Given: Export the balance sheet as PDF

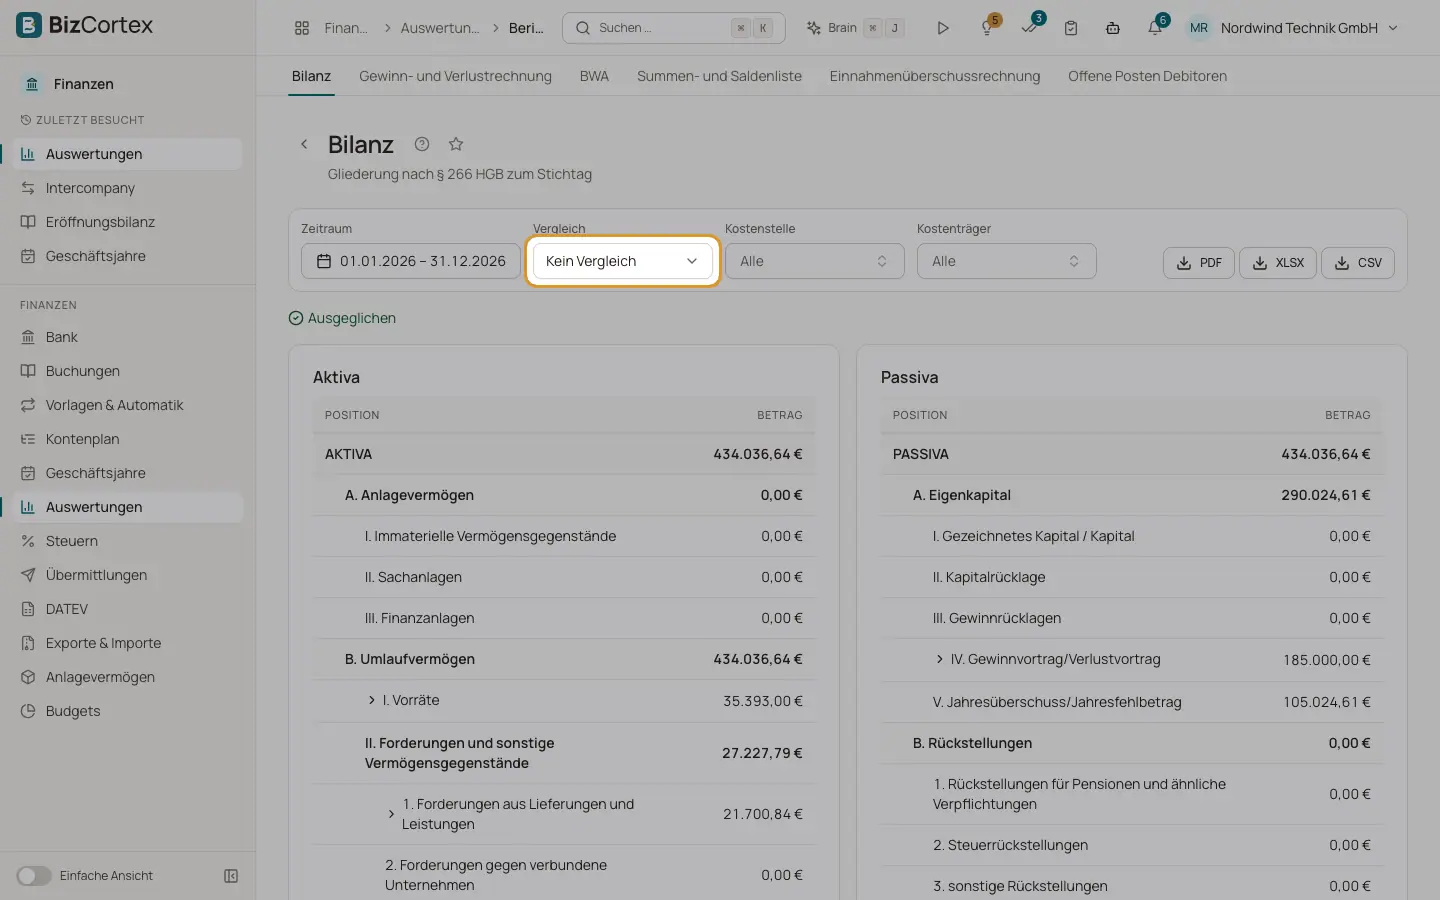Looking at the screenshot, I should 1199,263.
